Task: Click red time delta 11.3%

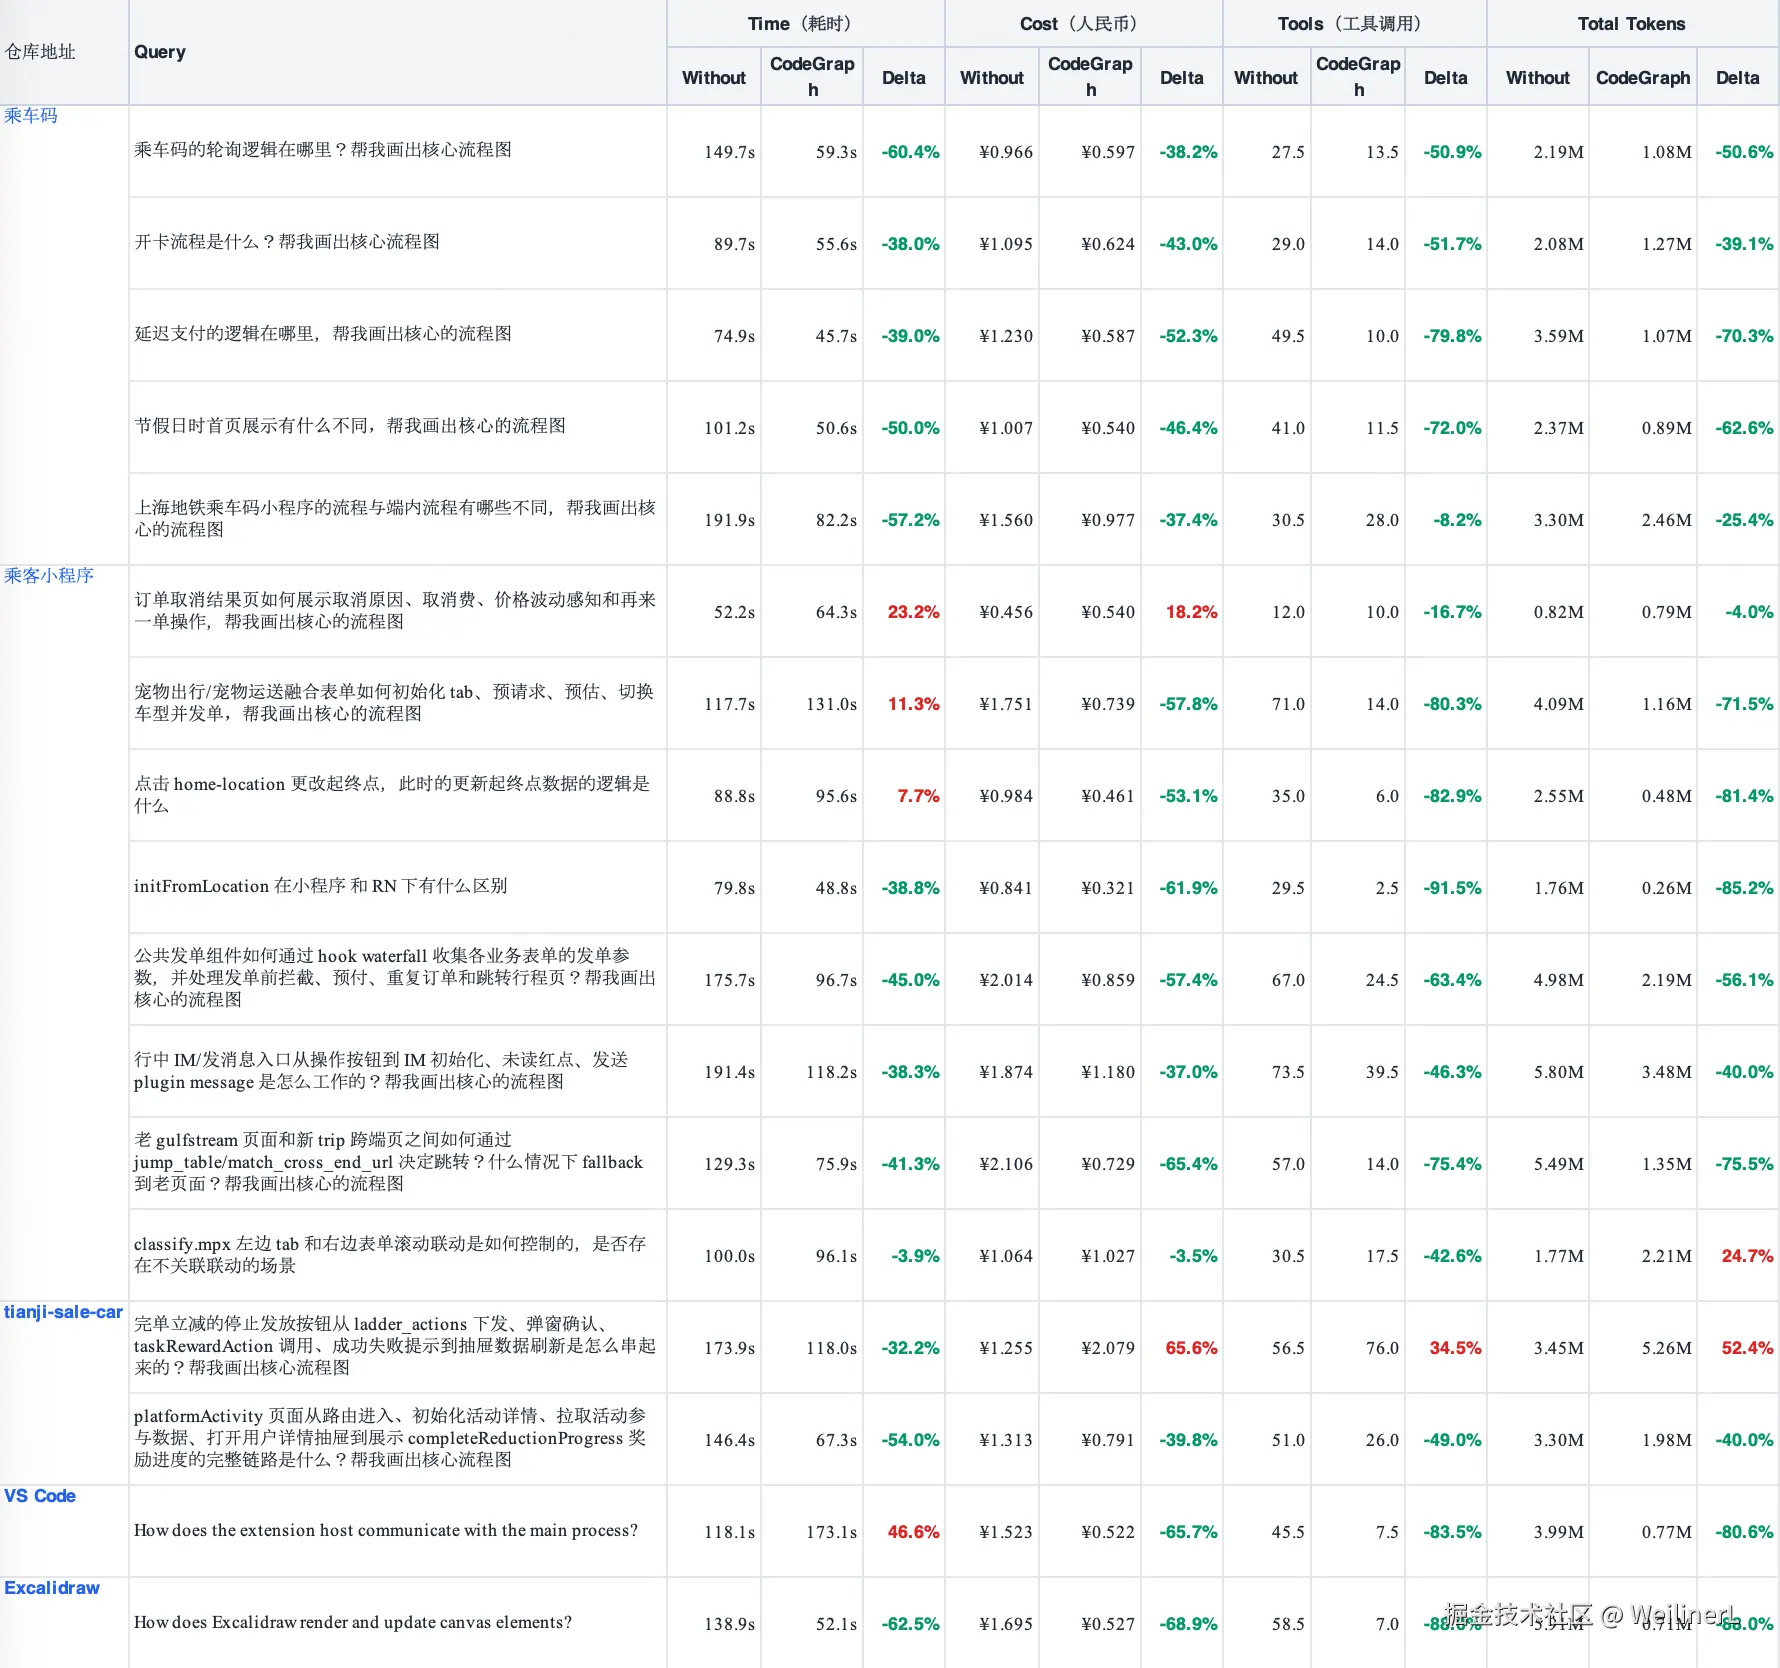Action: pos(913,704)
